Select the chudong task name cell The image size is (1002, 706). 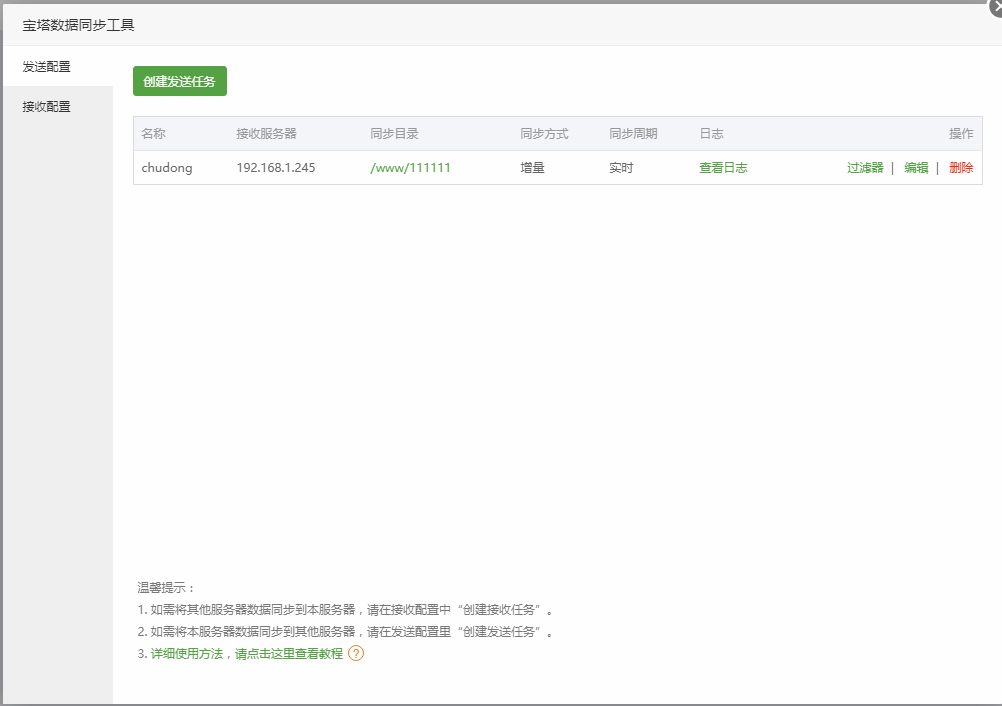click(167, 168)
